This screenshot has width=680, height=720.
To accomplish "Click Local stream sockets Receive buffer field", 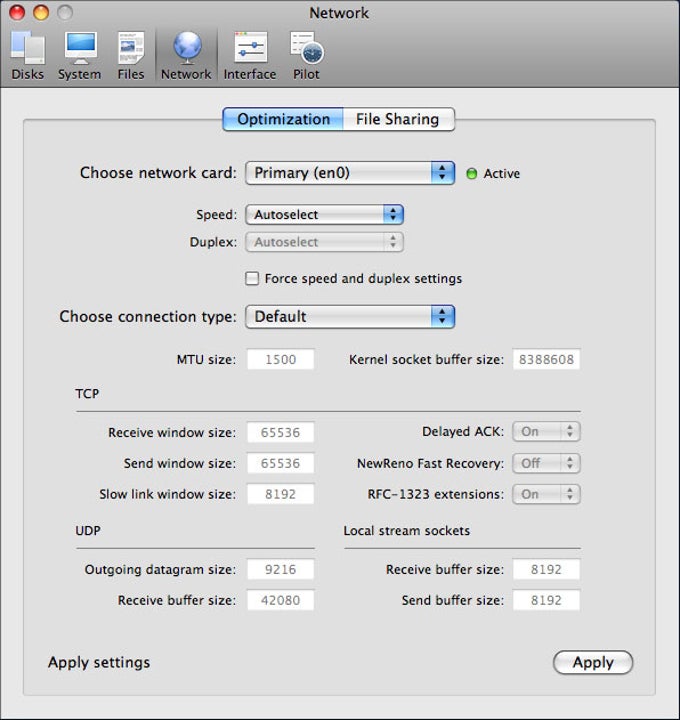I will click(x=546, y=569).
